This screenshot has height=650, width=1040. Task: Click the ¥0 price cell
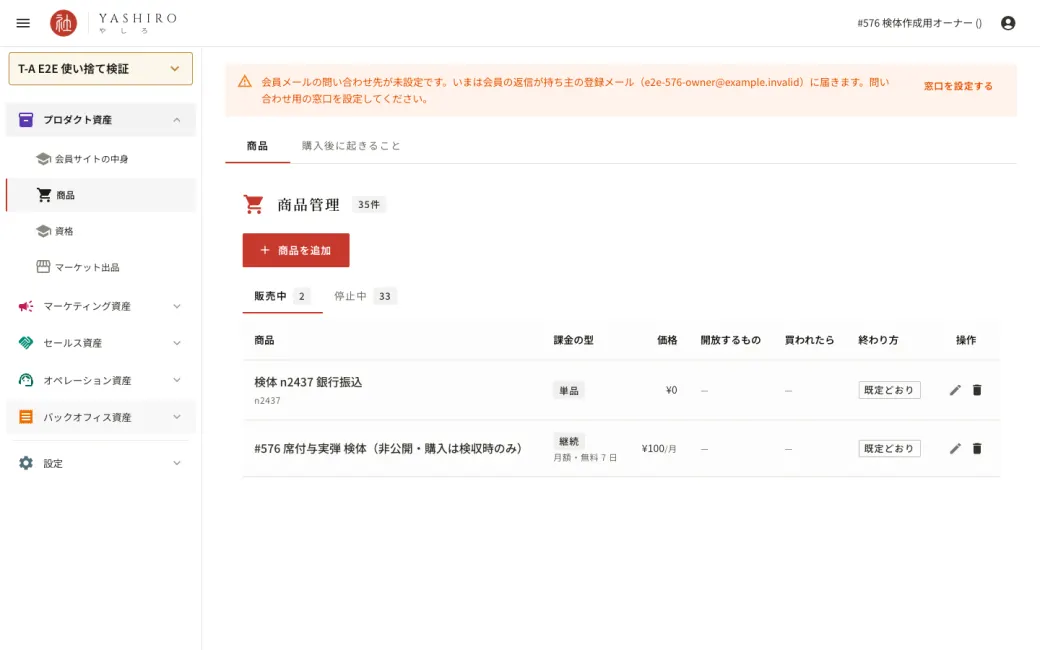pyautogui.click(x=671, y=390)
